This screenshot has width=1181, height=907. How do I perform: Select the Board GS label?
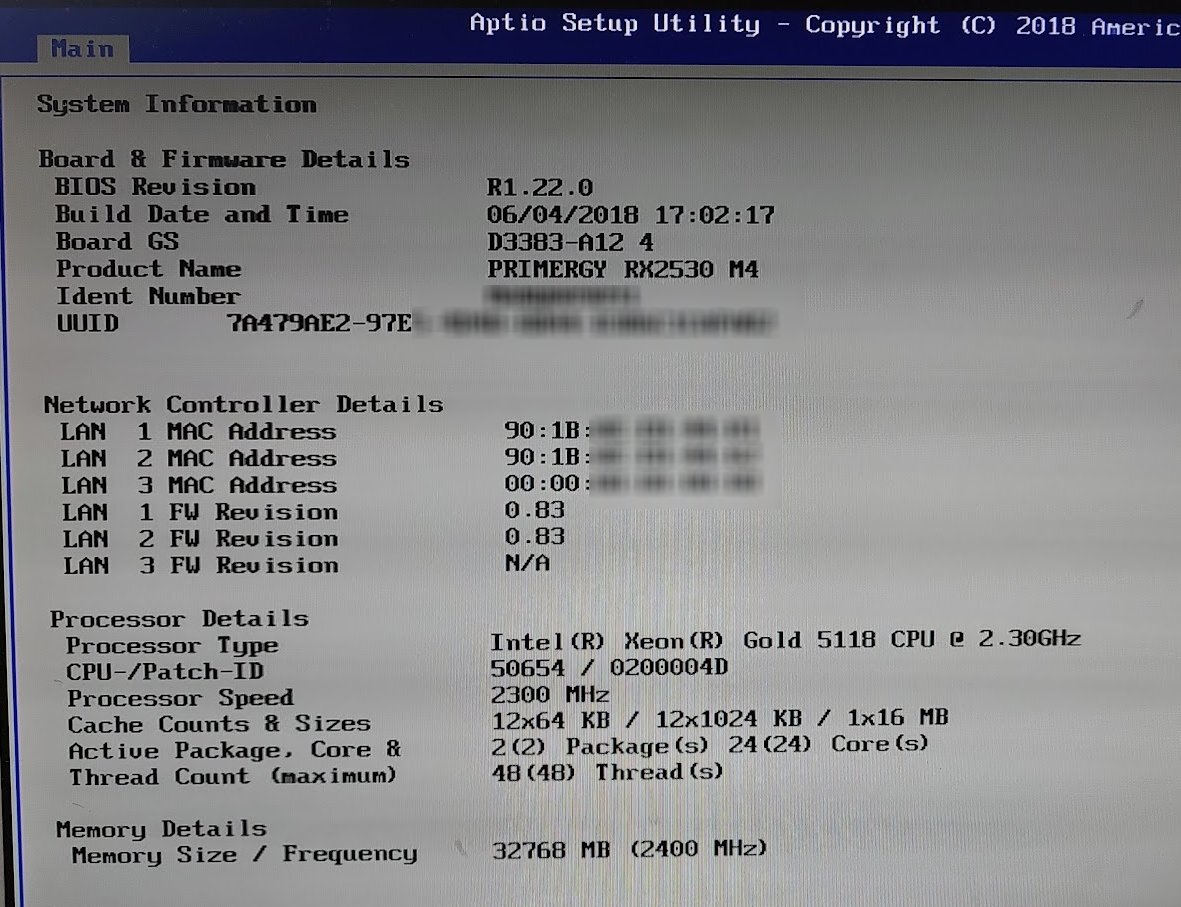117,242
